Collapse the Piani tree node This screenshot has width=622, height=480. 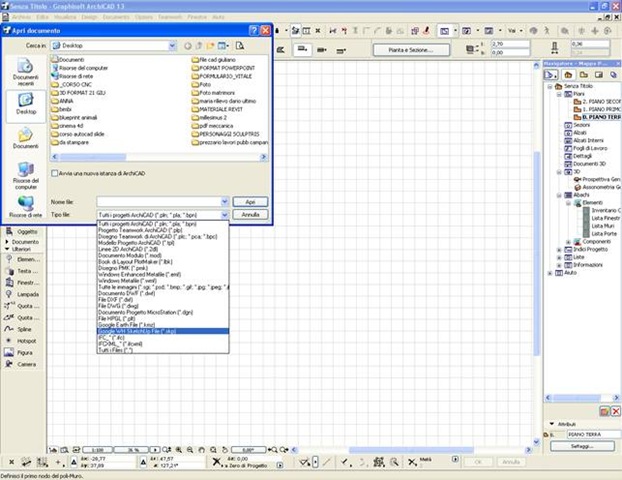point(559,94)
